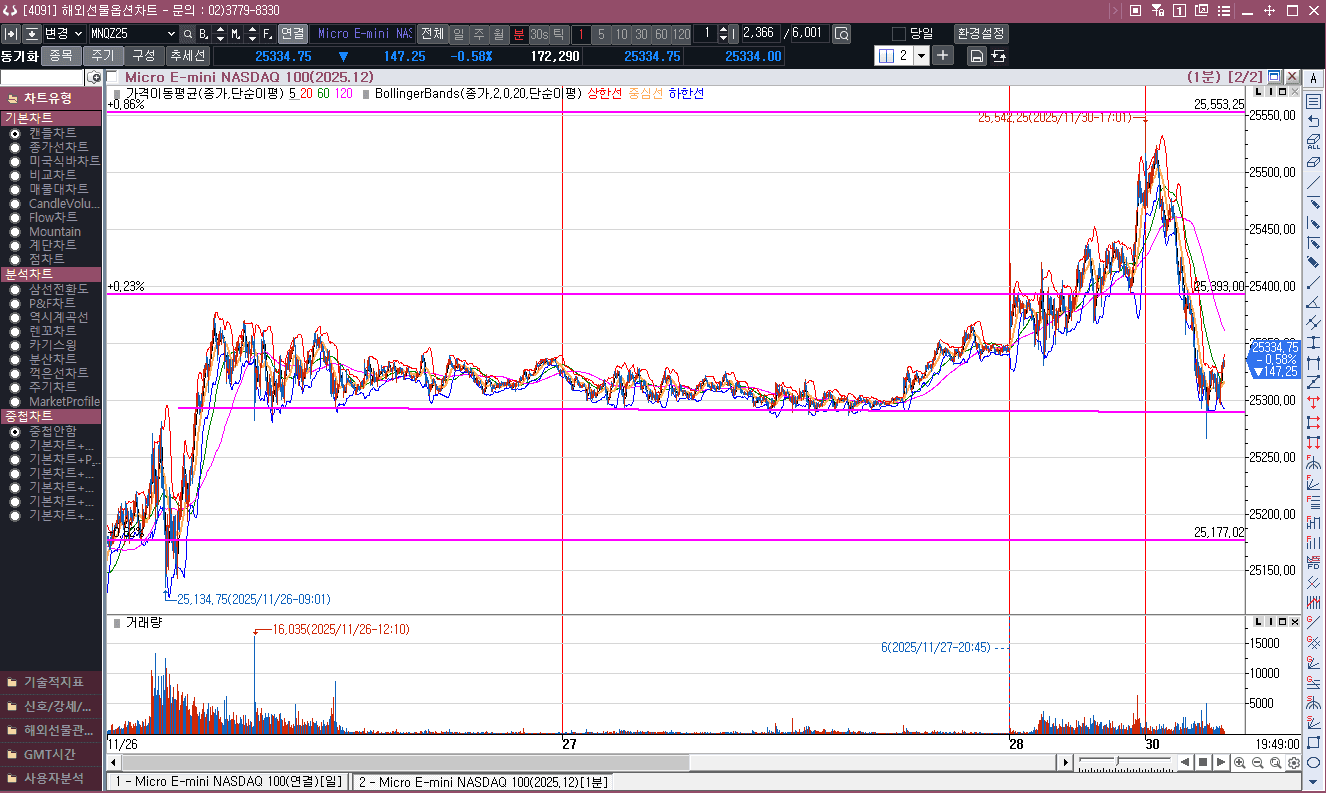Open the chart layout count dropdown

coord(921,56)
